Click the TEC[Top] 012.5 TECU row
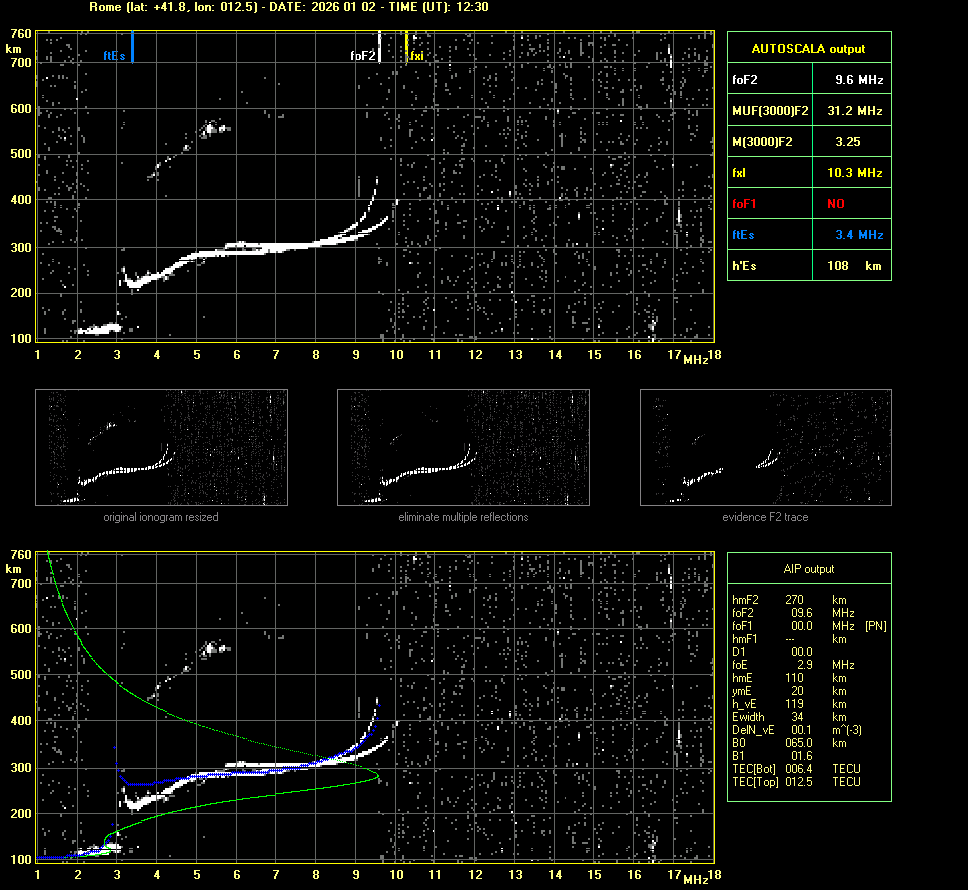The width and height of the screenshot is (968, 890). tap(796, 781)
